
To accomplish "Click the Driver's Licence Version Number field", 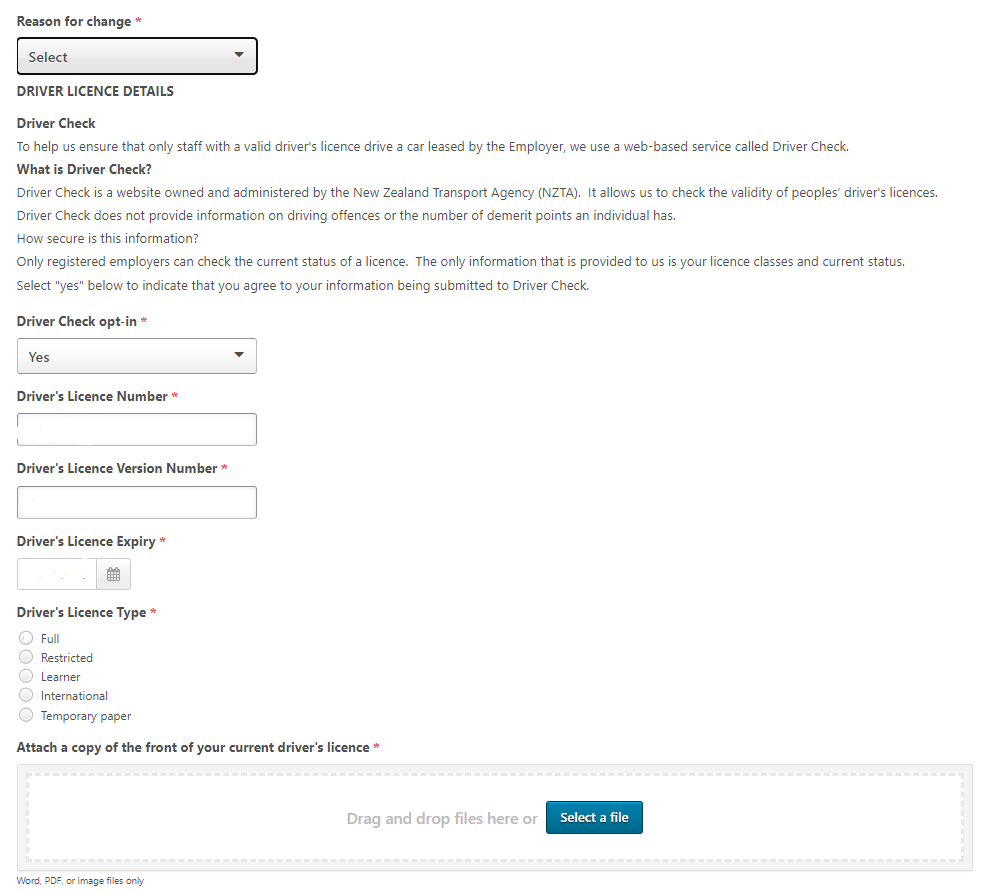I will [x=137, y=503].
